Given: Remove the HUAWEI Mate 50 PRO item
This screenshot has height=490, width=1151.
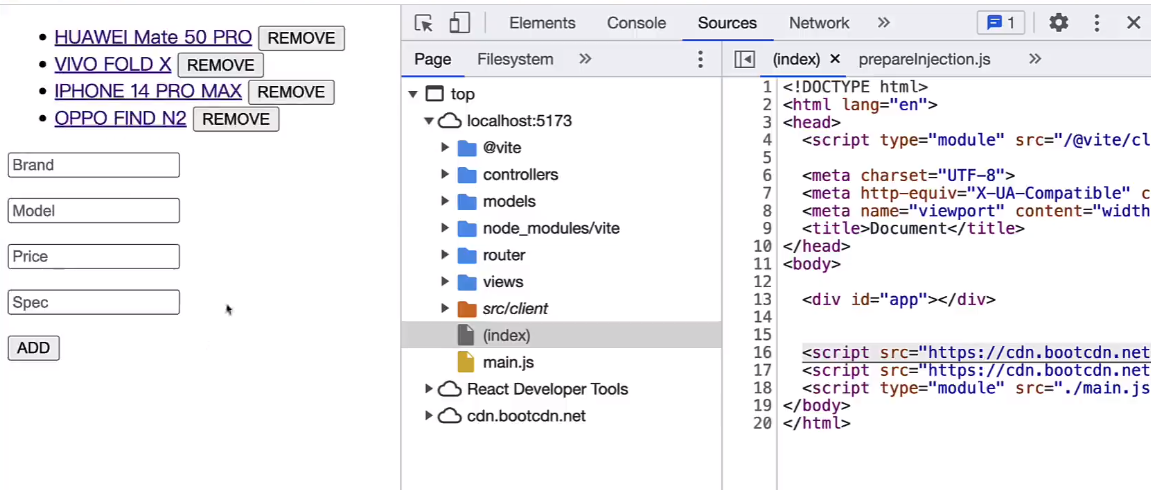Looking at the screenshot, I should coord(301,38).
